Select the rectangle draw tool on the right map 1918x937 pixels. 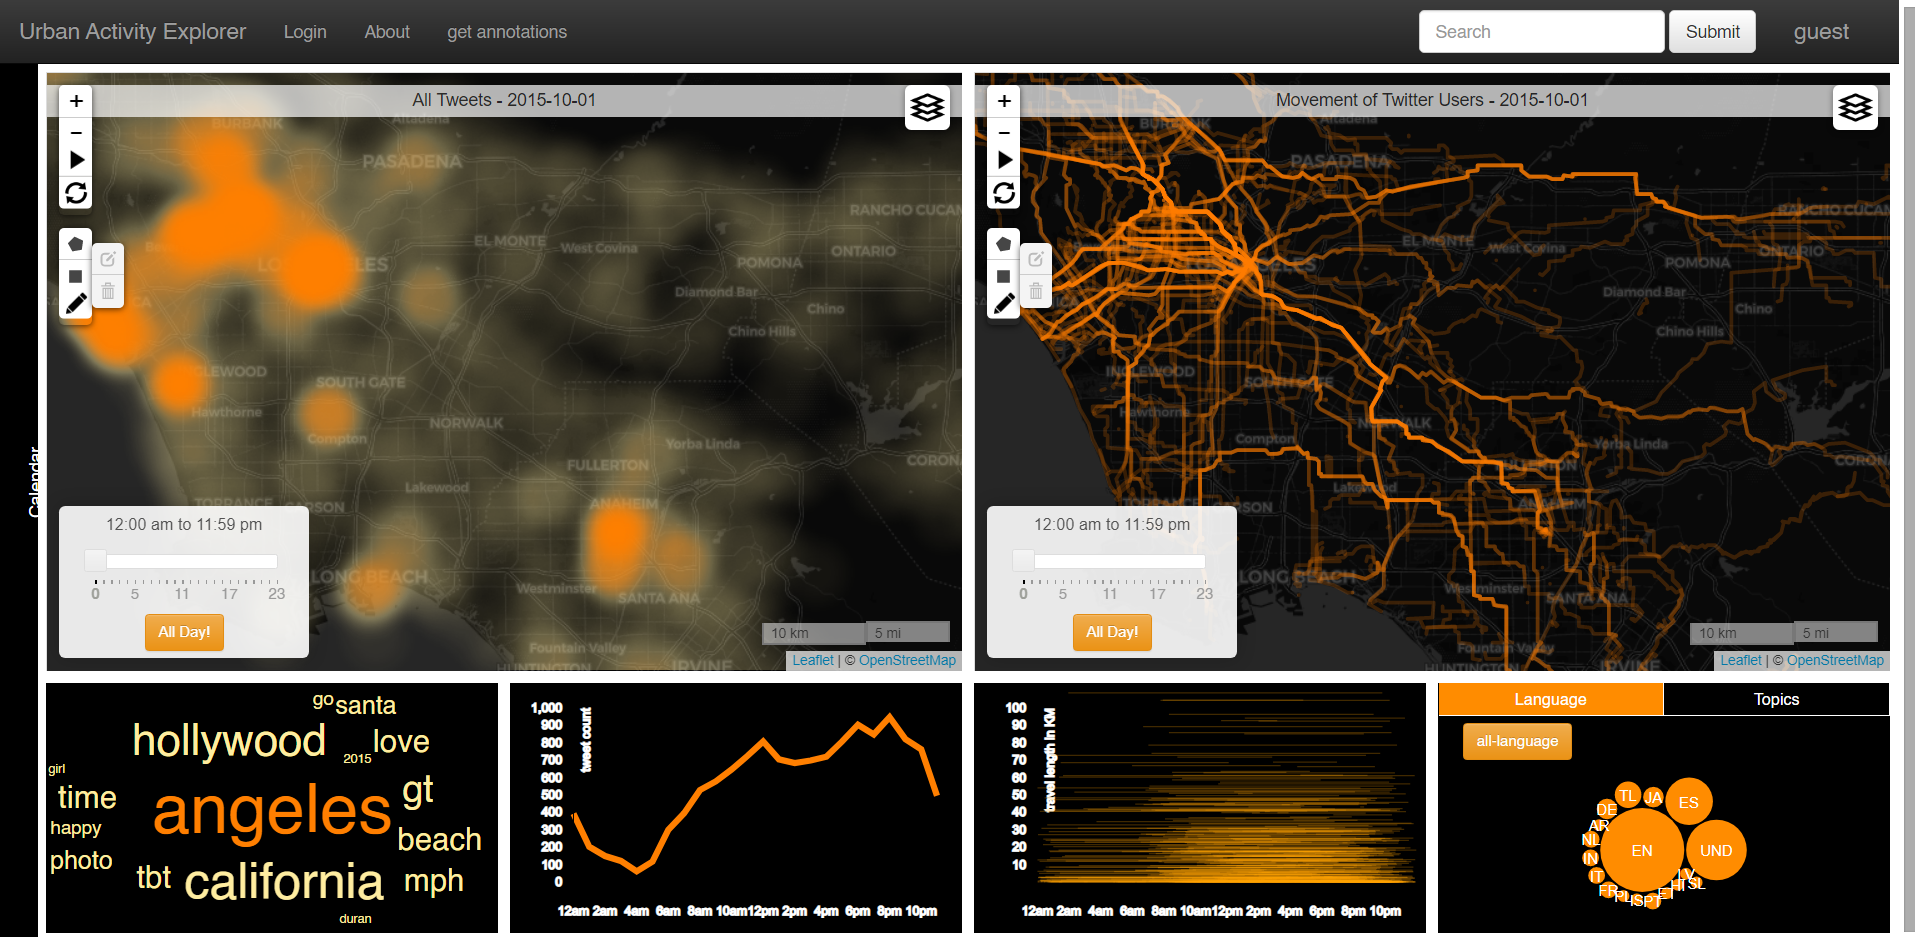click(x=1003, y=274)
